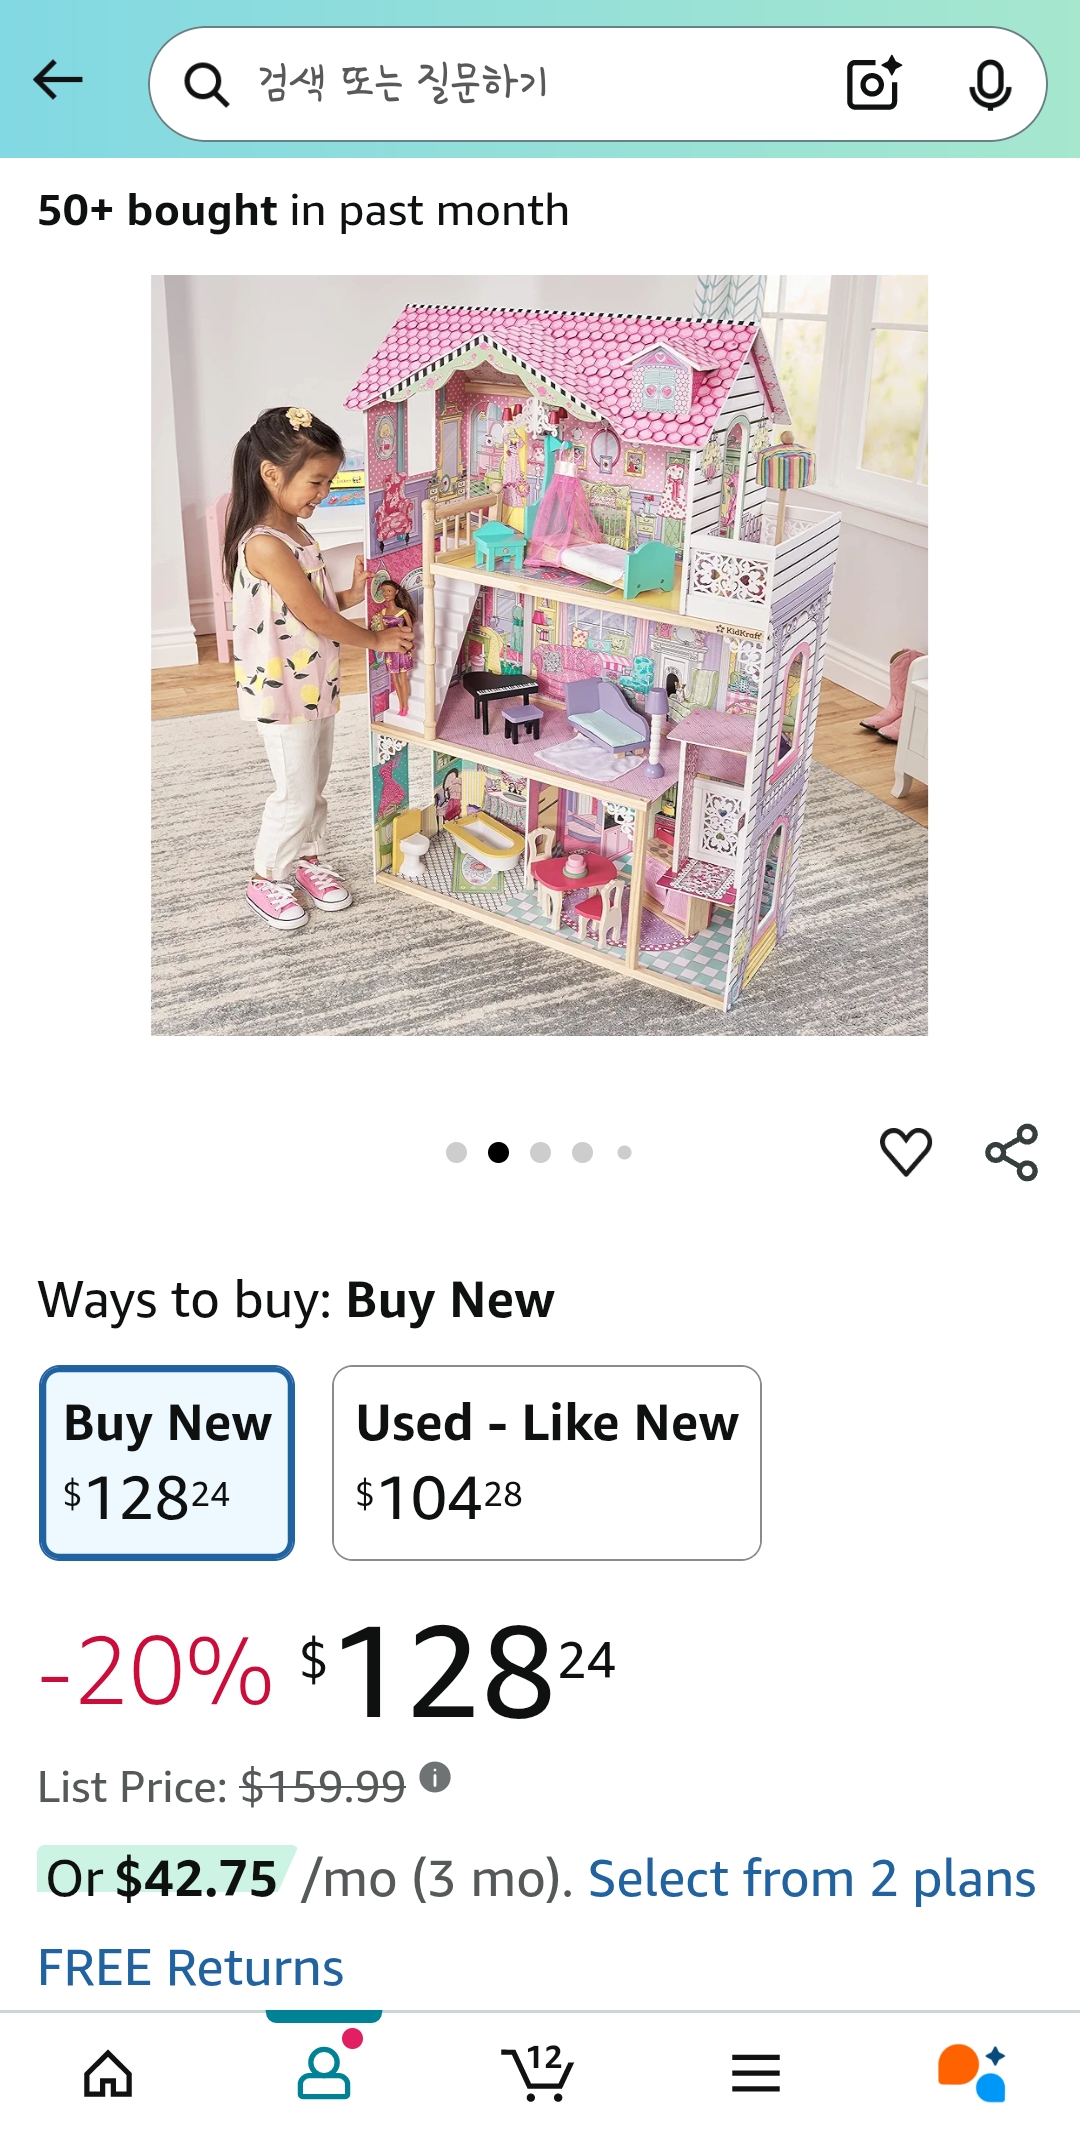This screenshot has height=2136, width=1080.
Task: Tap the microphone voice search icon
Action: coord(990,84)
